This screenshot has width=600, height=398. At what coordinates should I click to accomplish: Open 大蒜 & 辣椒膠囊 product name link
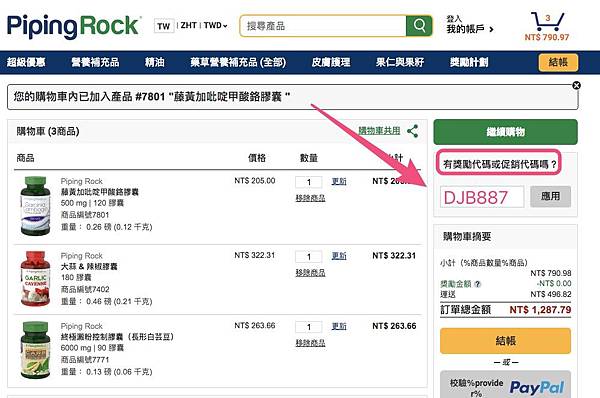pyautogui.click(x=89, y=266)
